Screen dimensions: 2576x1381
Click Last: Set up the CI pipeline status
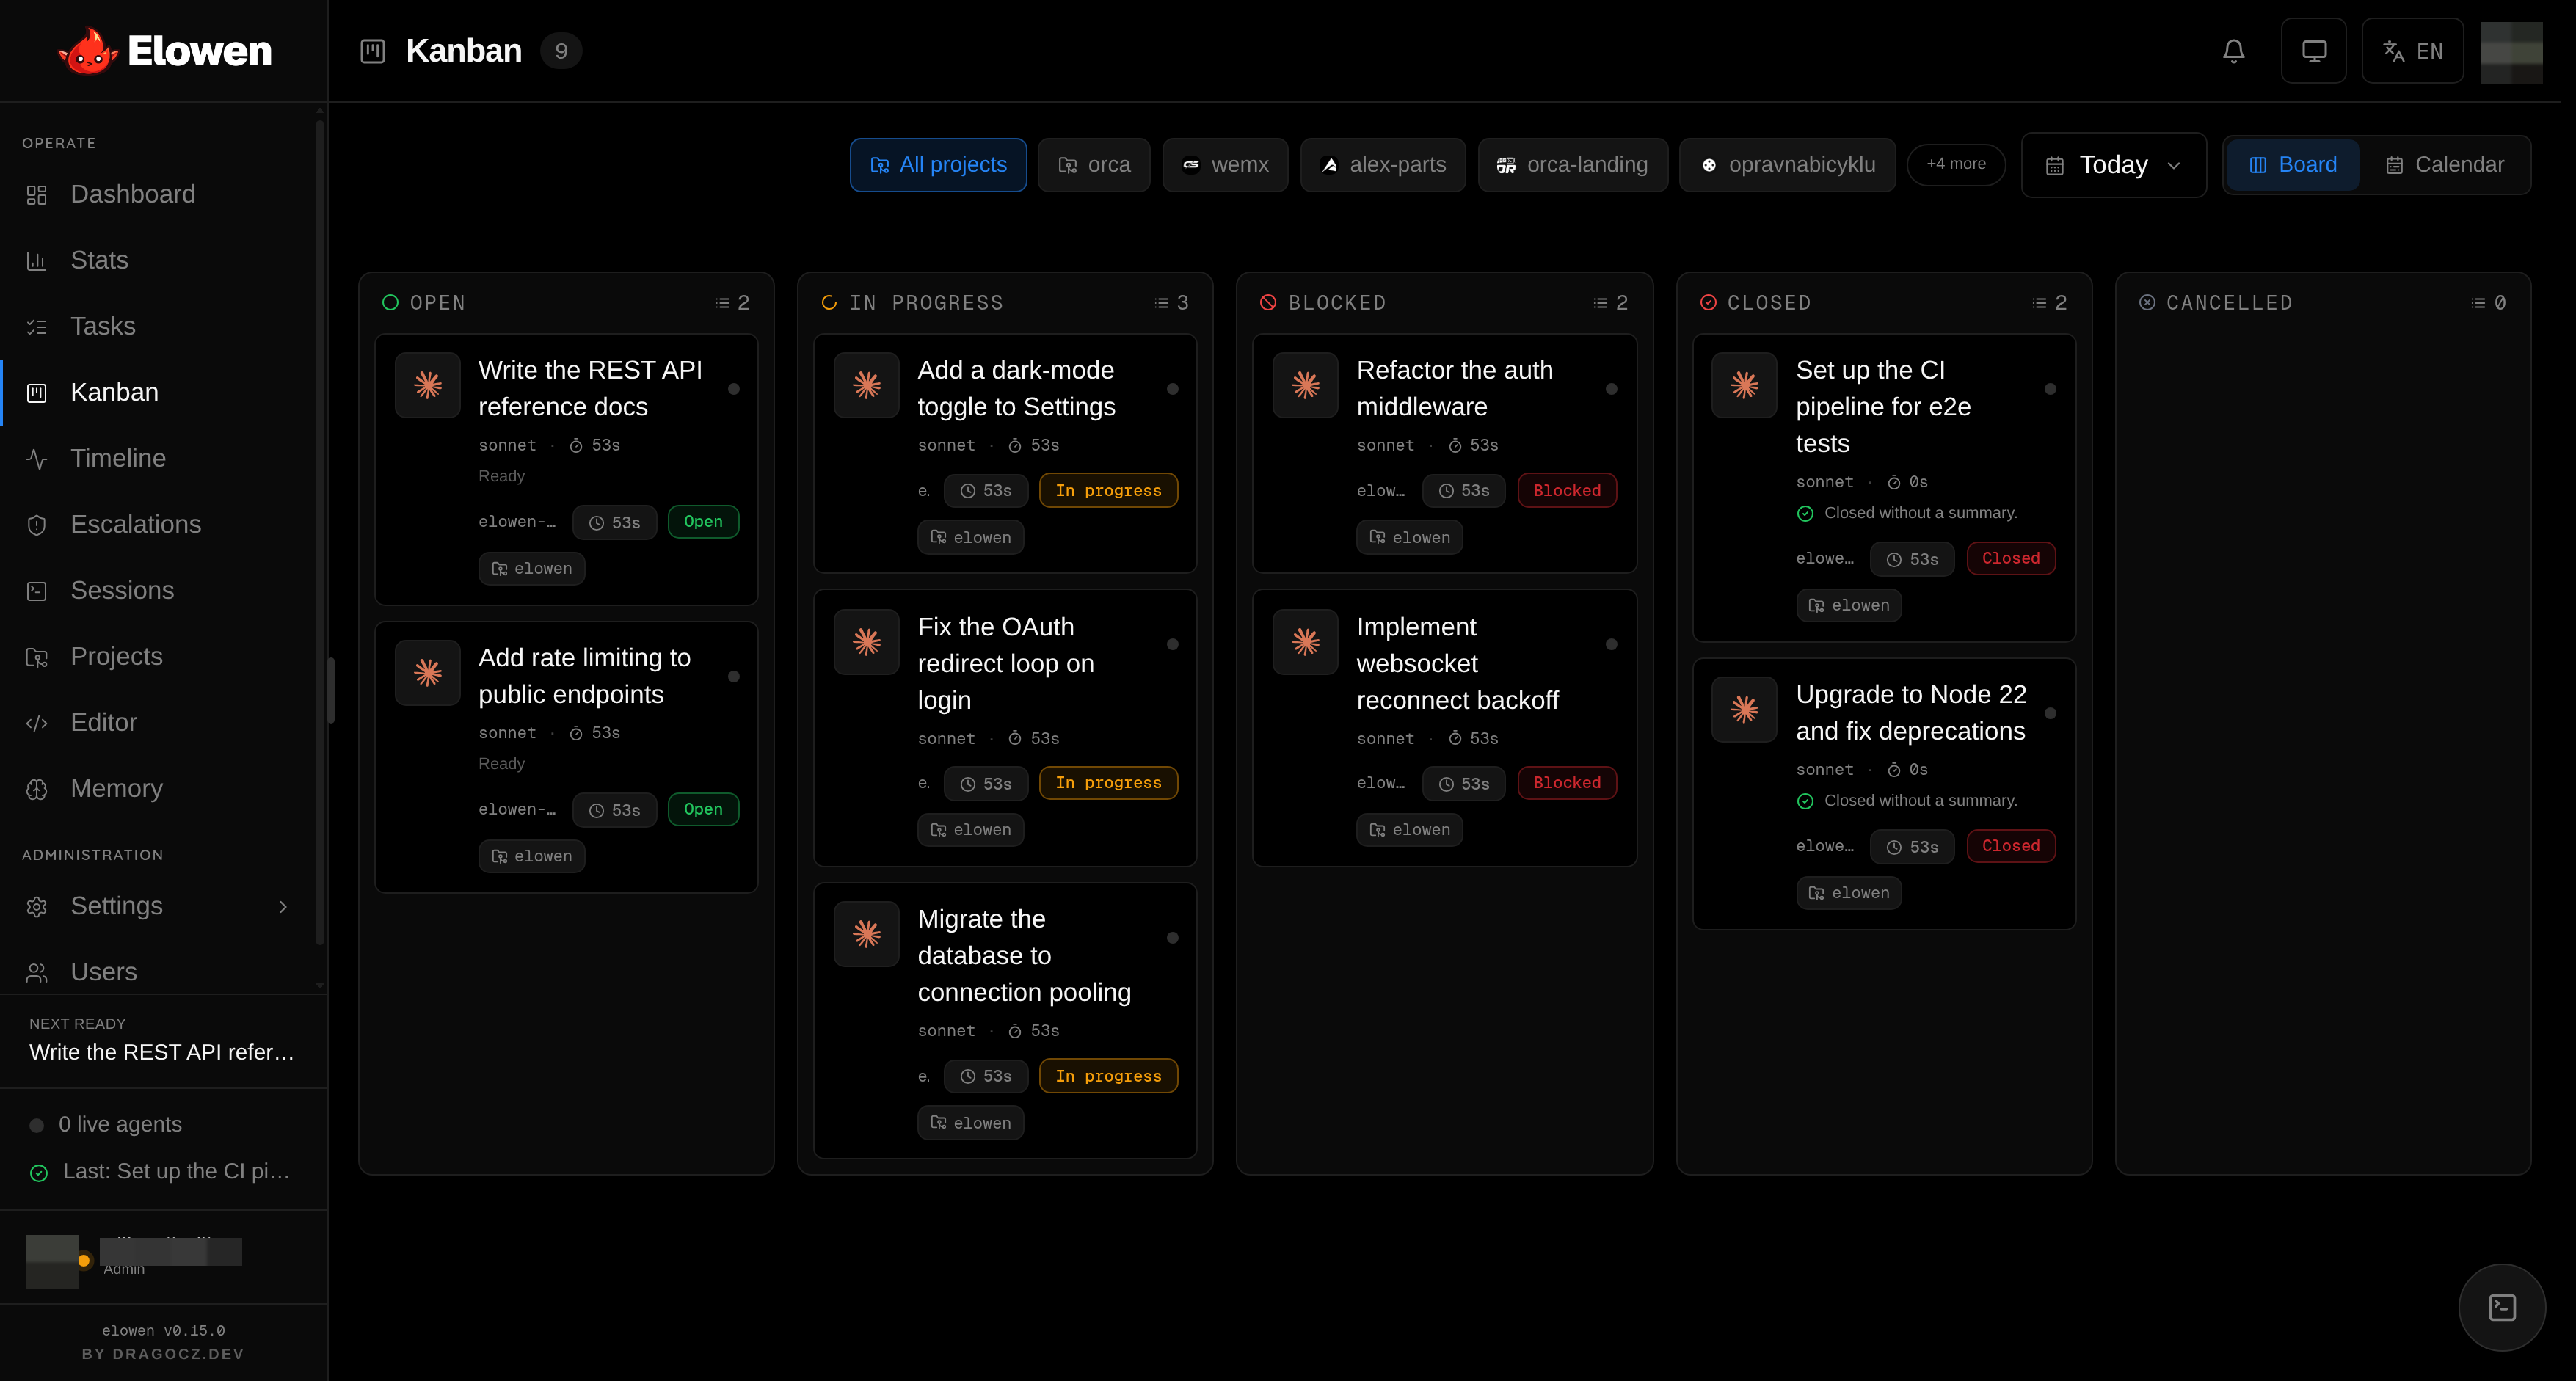click(160, 1171)
